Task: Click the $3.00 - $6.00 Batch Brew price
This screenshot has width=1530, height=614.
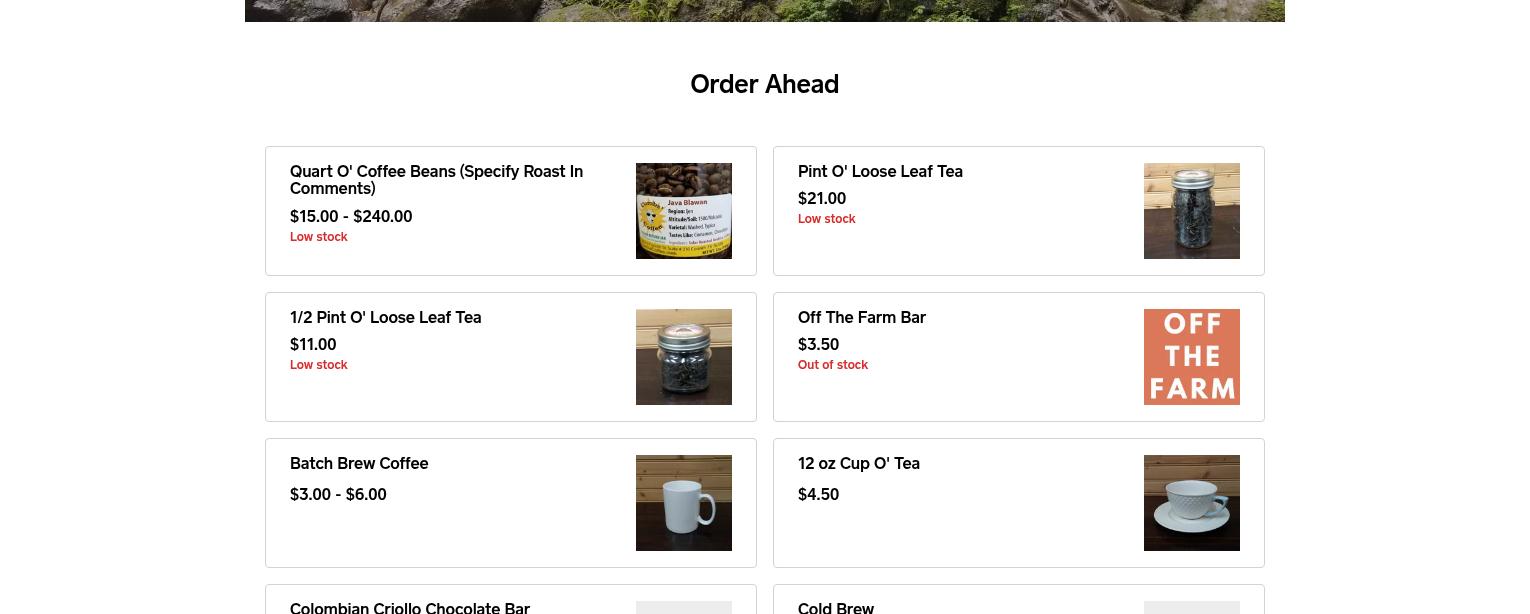Action: click(338, 494)
